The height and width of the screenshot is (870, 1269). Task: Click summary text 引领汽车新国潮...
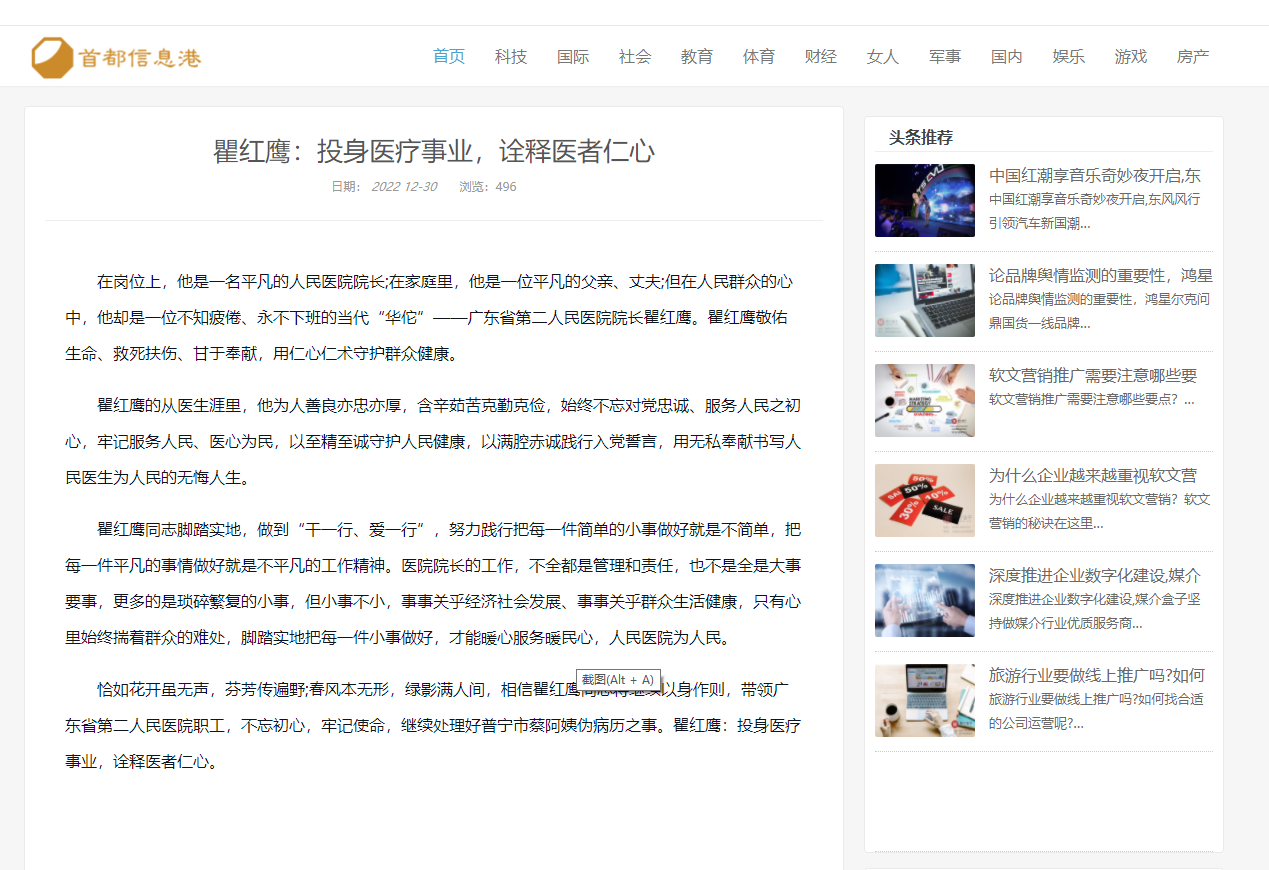click(x=1040, y=223)
